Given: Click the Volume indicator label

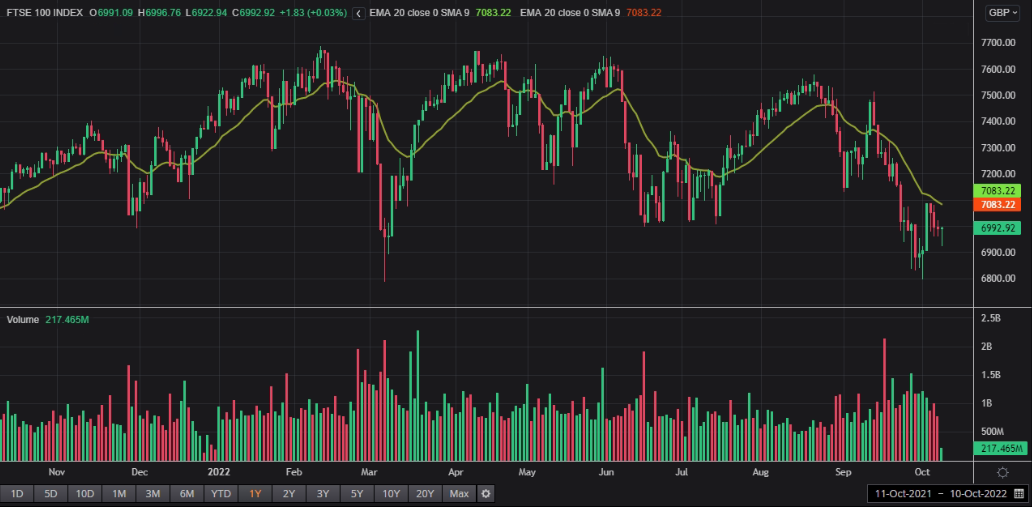Looking at the screenshot, I should coord(23,319).
